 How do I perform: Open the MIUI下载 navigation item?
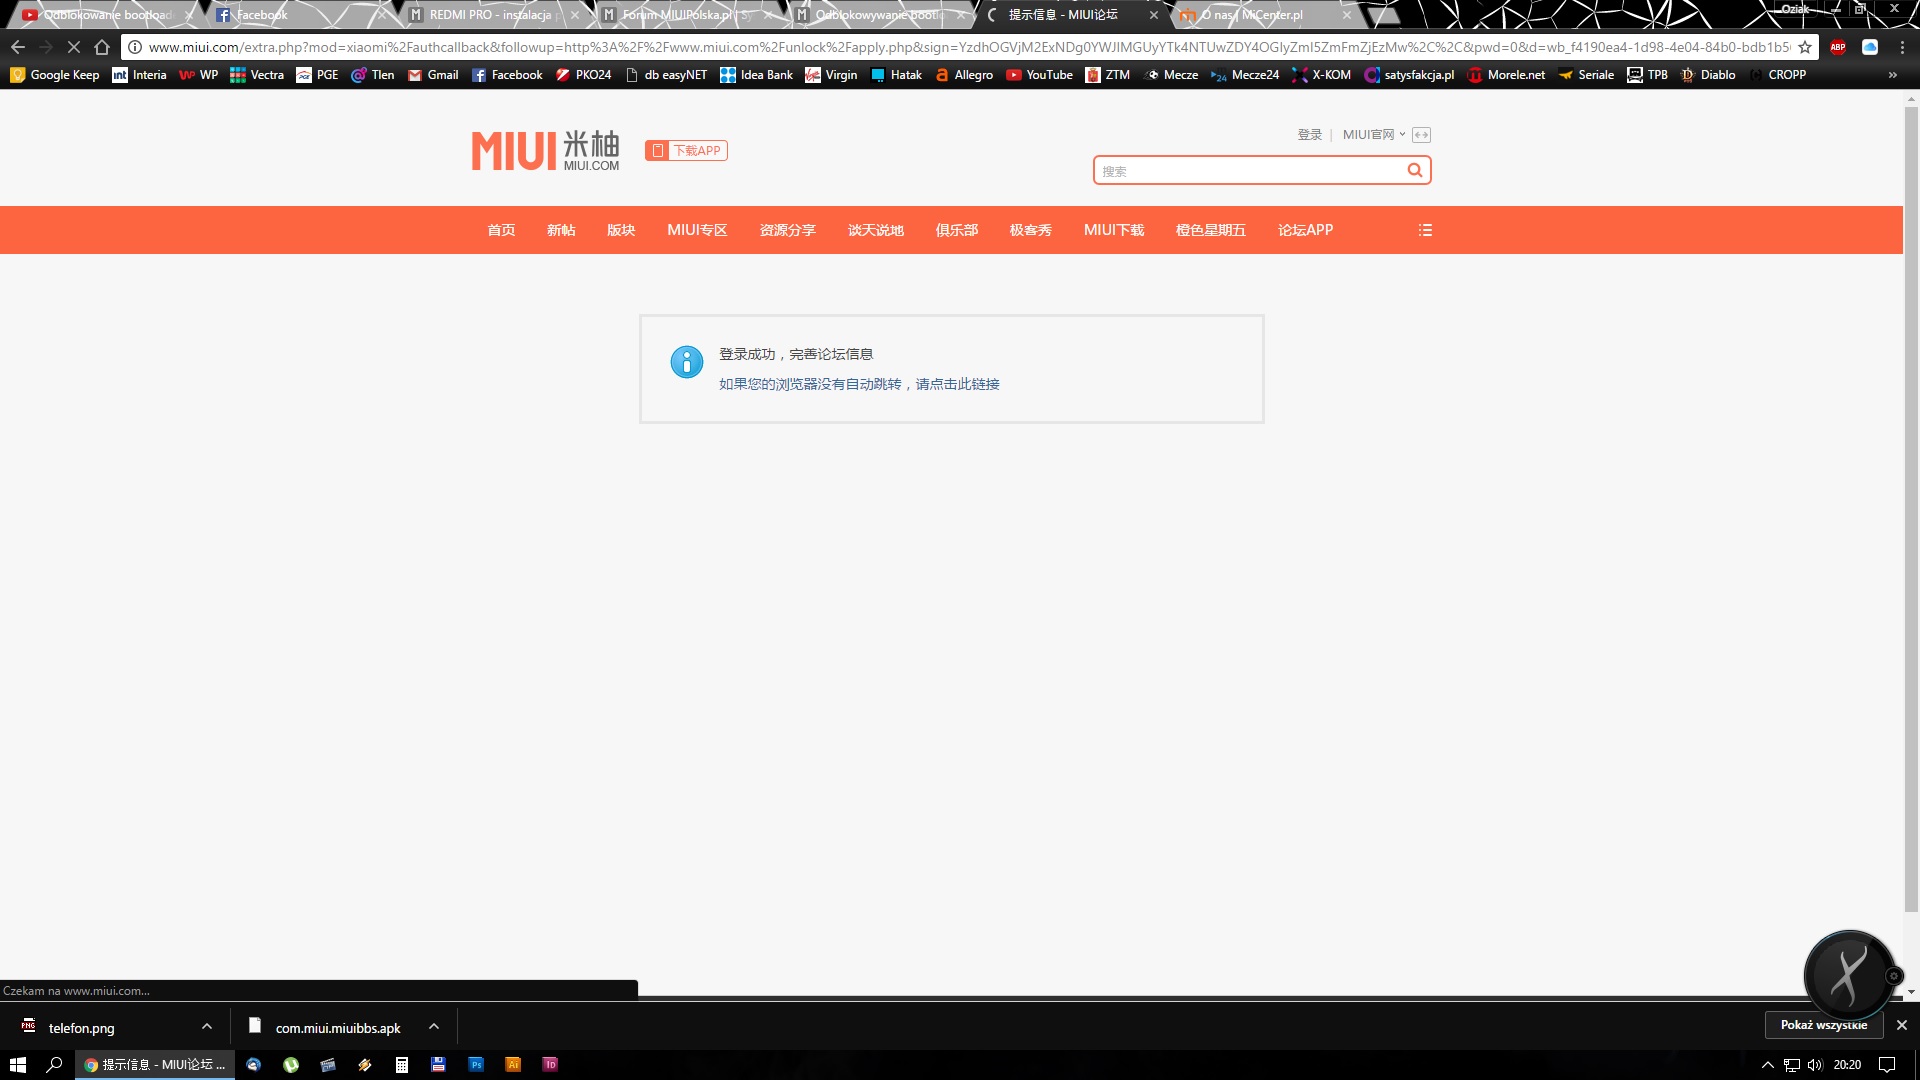tap(1113, 230)
